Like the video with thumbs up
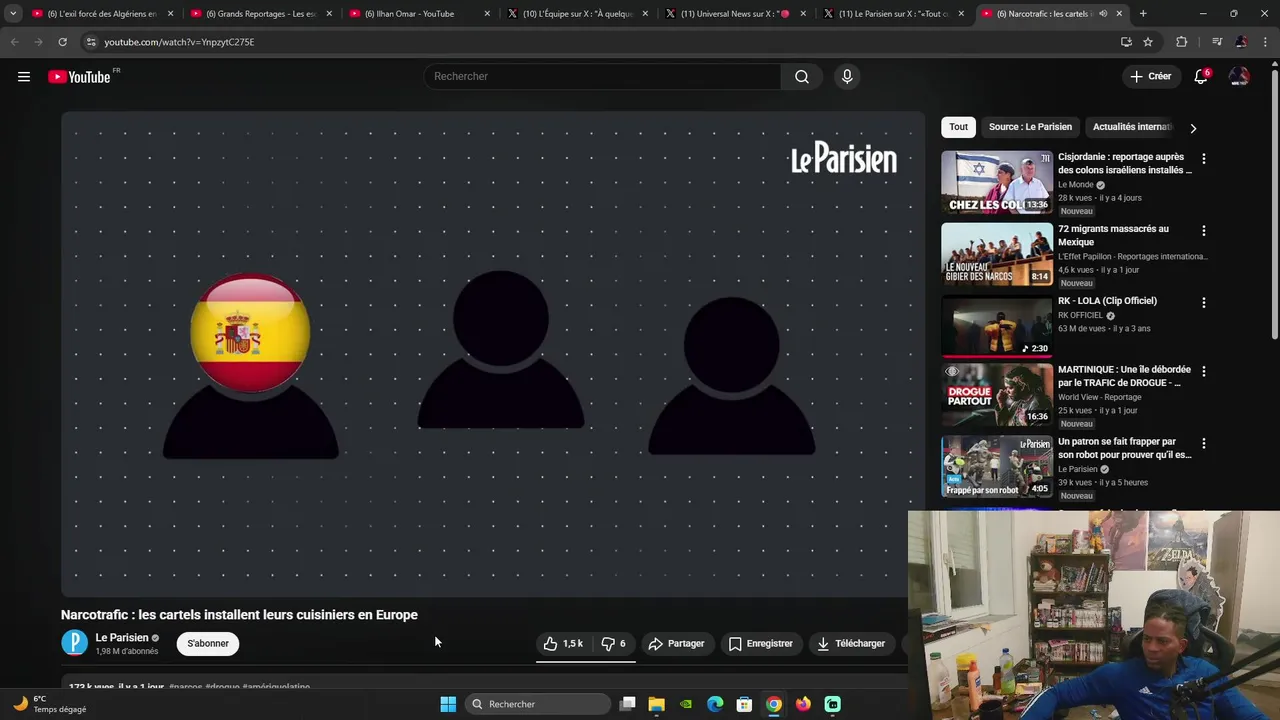This screenshot has width=1280, height=720. (563, 644)
